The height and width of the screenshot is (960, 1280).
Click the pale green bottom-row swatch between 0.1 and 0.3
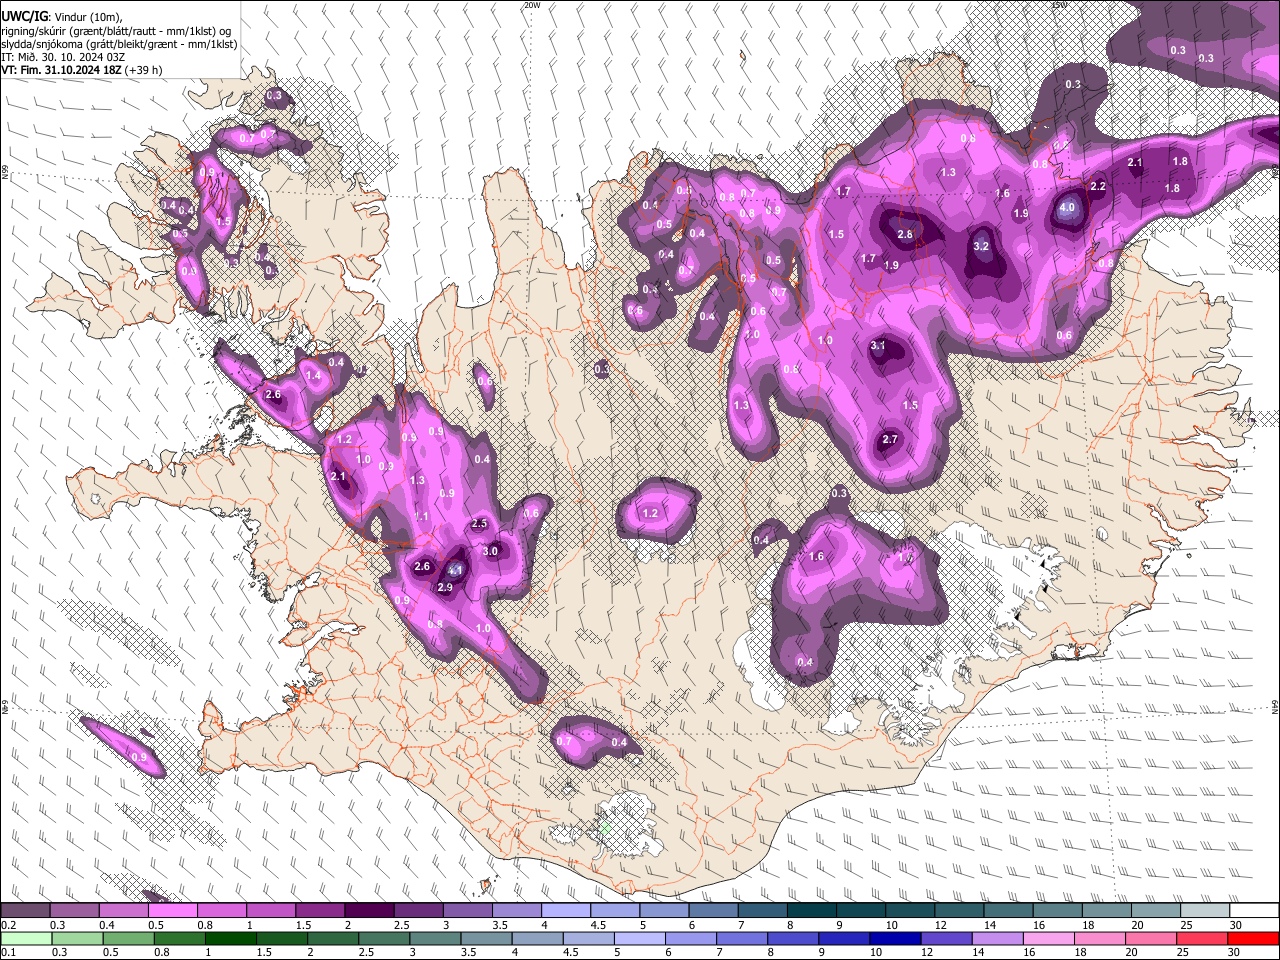26,938
